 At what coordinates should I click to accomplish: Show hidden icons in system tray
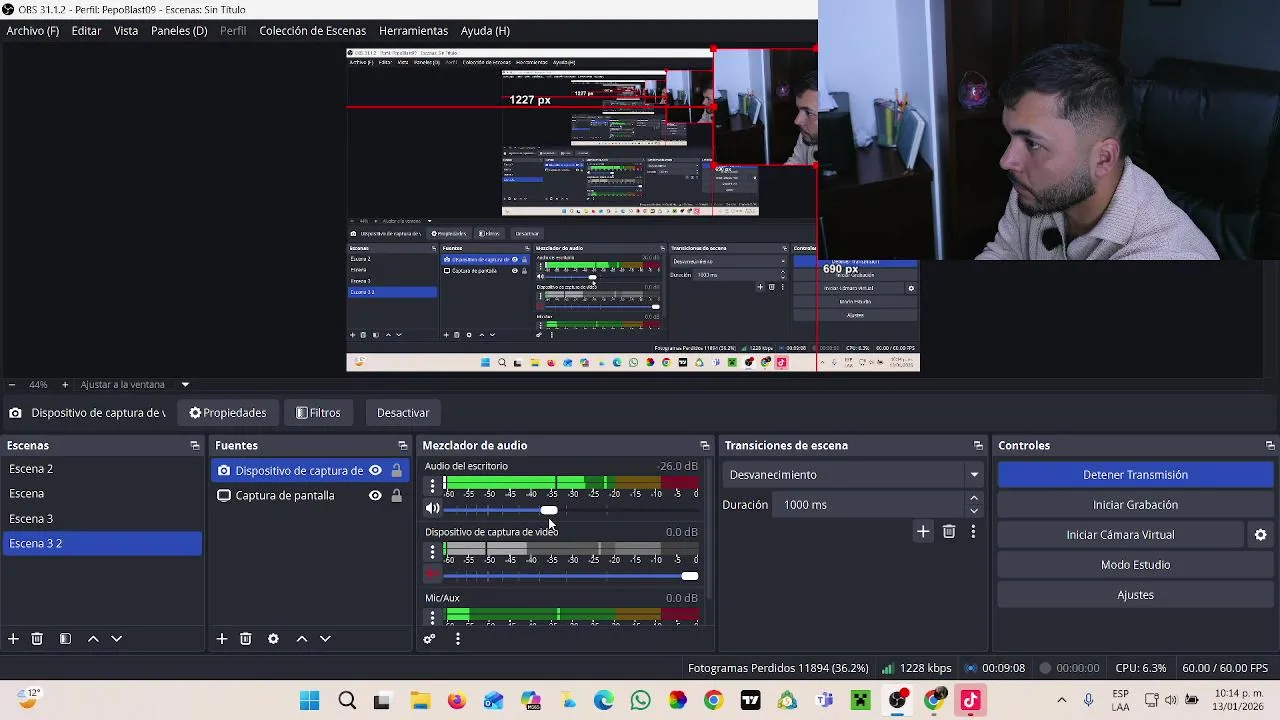[1061, 700]
